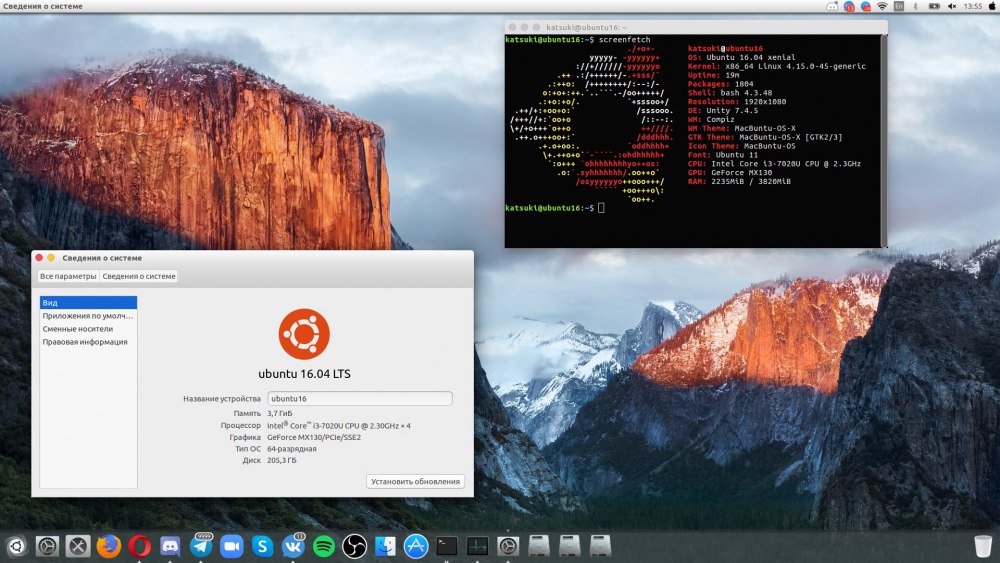Minimize the Сведения о системе window
The width and height of the screenshot is (1000, 563).
pos(51,258)
